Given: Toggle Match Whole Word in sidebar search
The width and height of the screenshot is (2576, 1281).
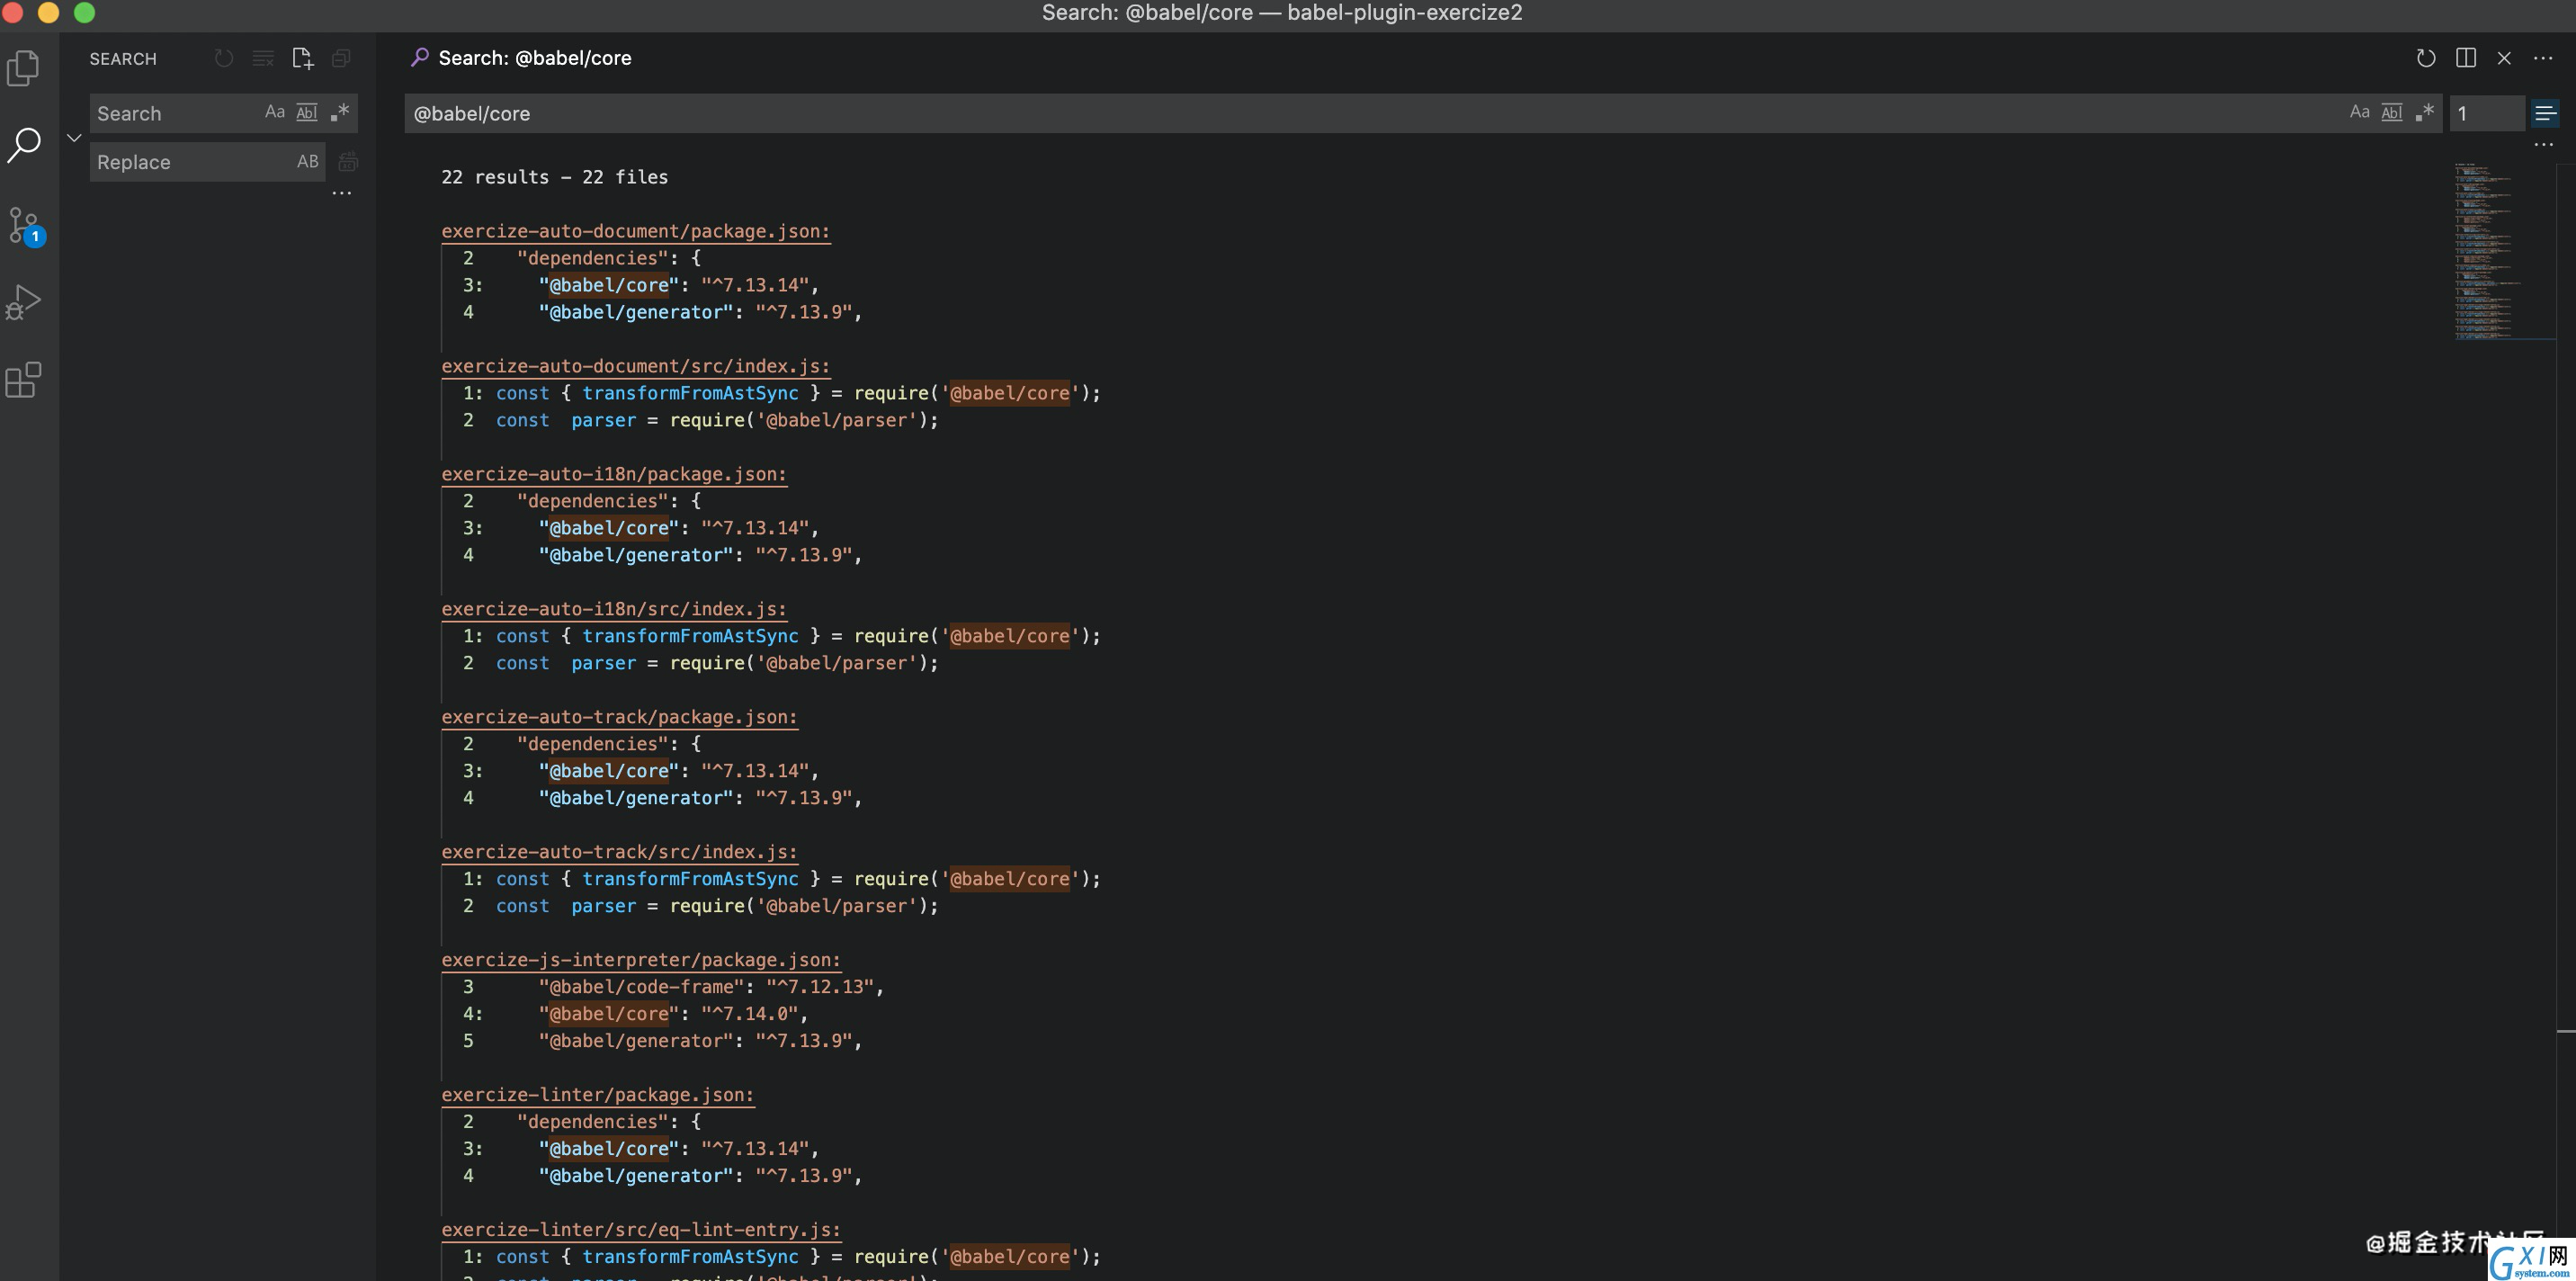Looking at the screenshot, I should coord(307,113).
